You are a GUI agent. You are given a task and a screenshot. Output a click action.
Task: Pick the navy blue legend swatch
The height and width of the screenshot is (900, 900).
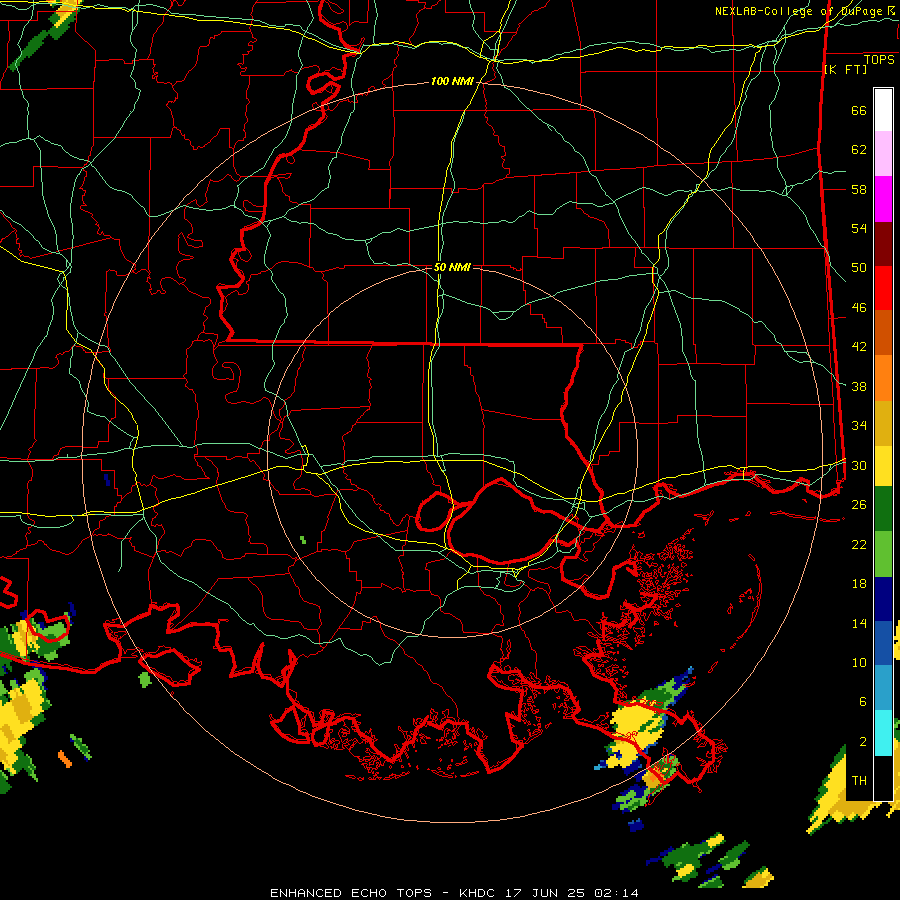[883, 599]
